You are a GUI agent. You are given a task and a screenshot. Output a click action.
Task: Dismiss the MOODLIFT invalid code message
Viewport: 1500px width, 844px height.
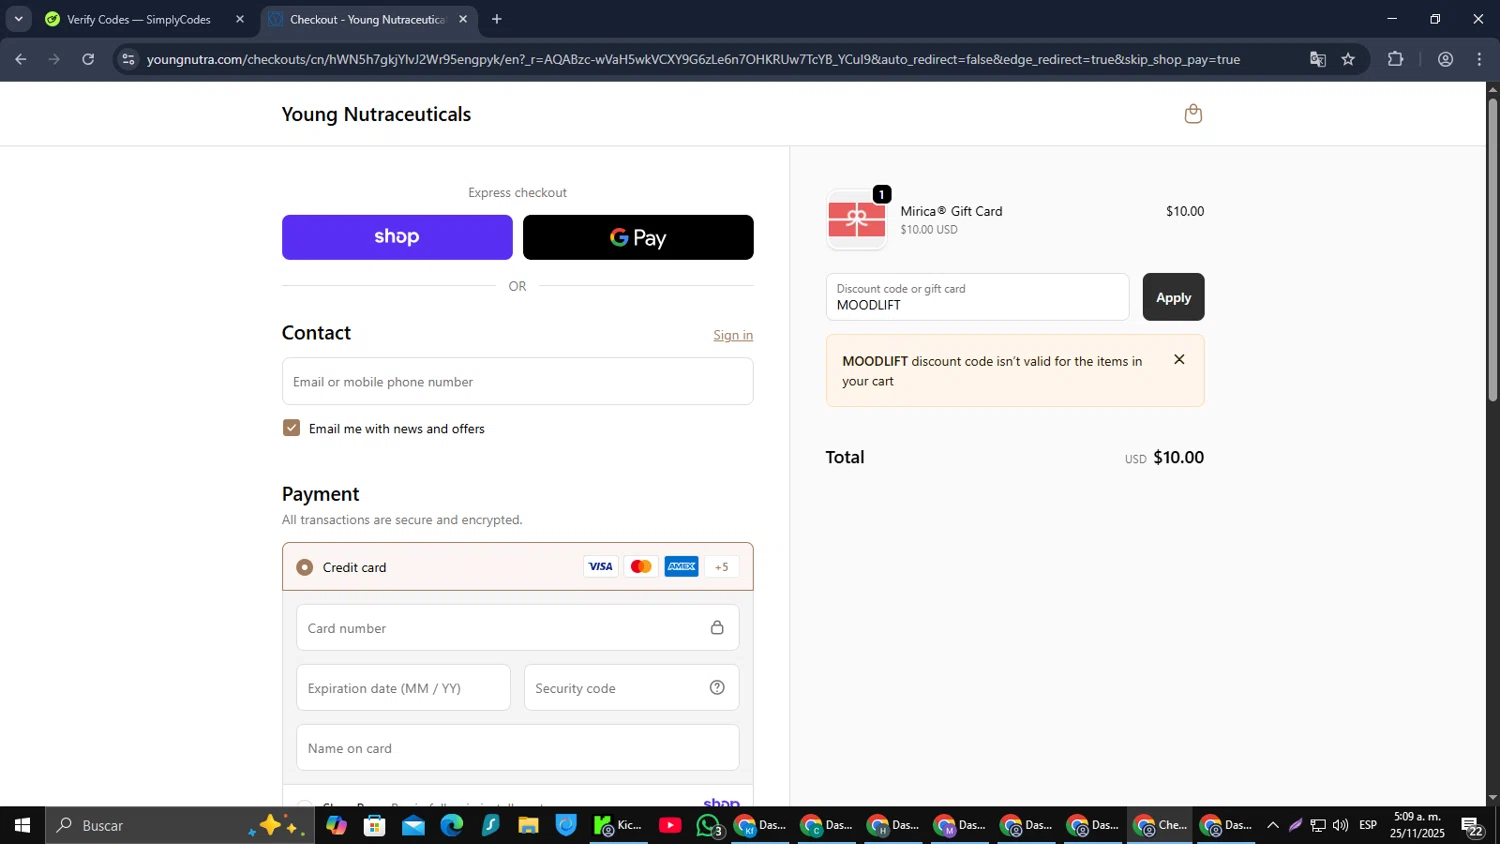click(1179, 360)
